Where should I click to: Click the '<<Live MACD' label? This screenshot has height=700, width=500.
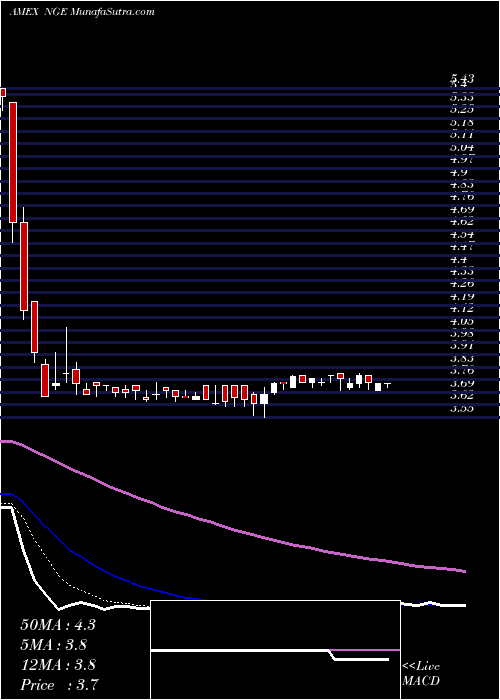tap(421, 674)
